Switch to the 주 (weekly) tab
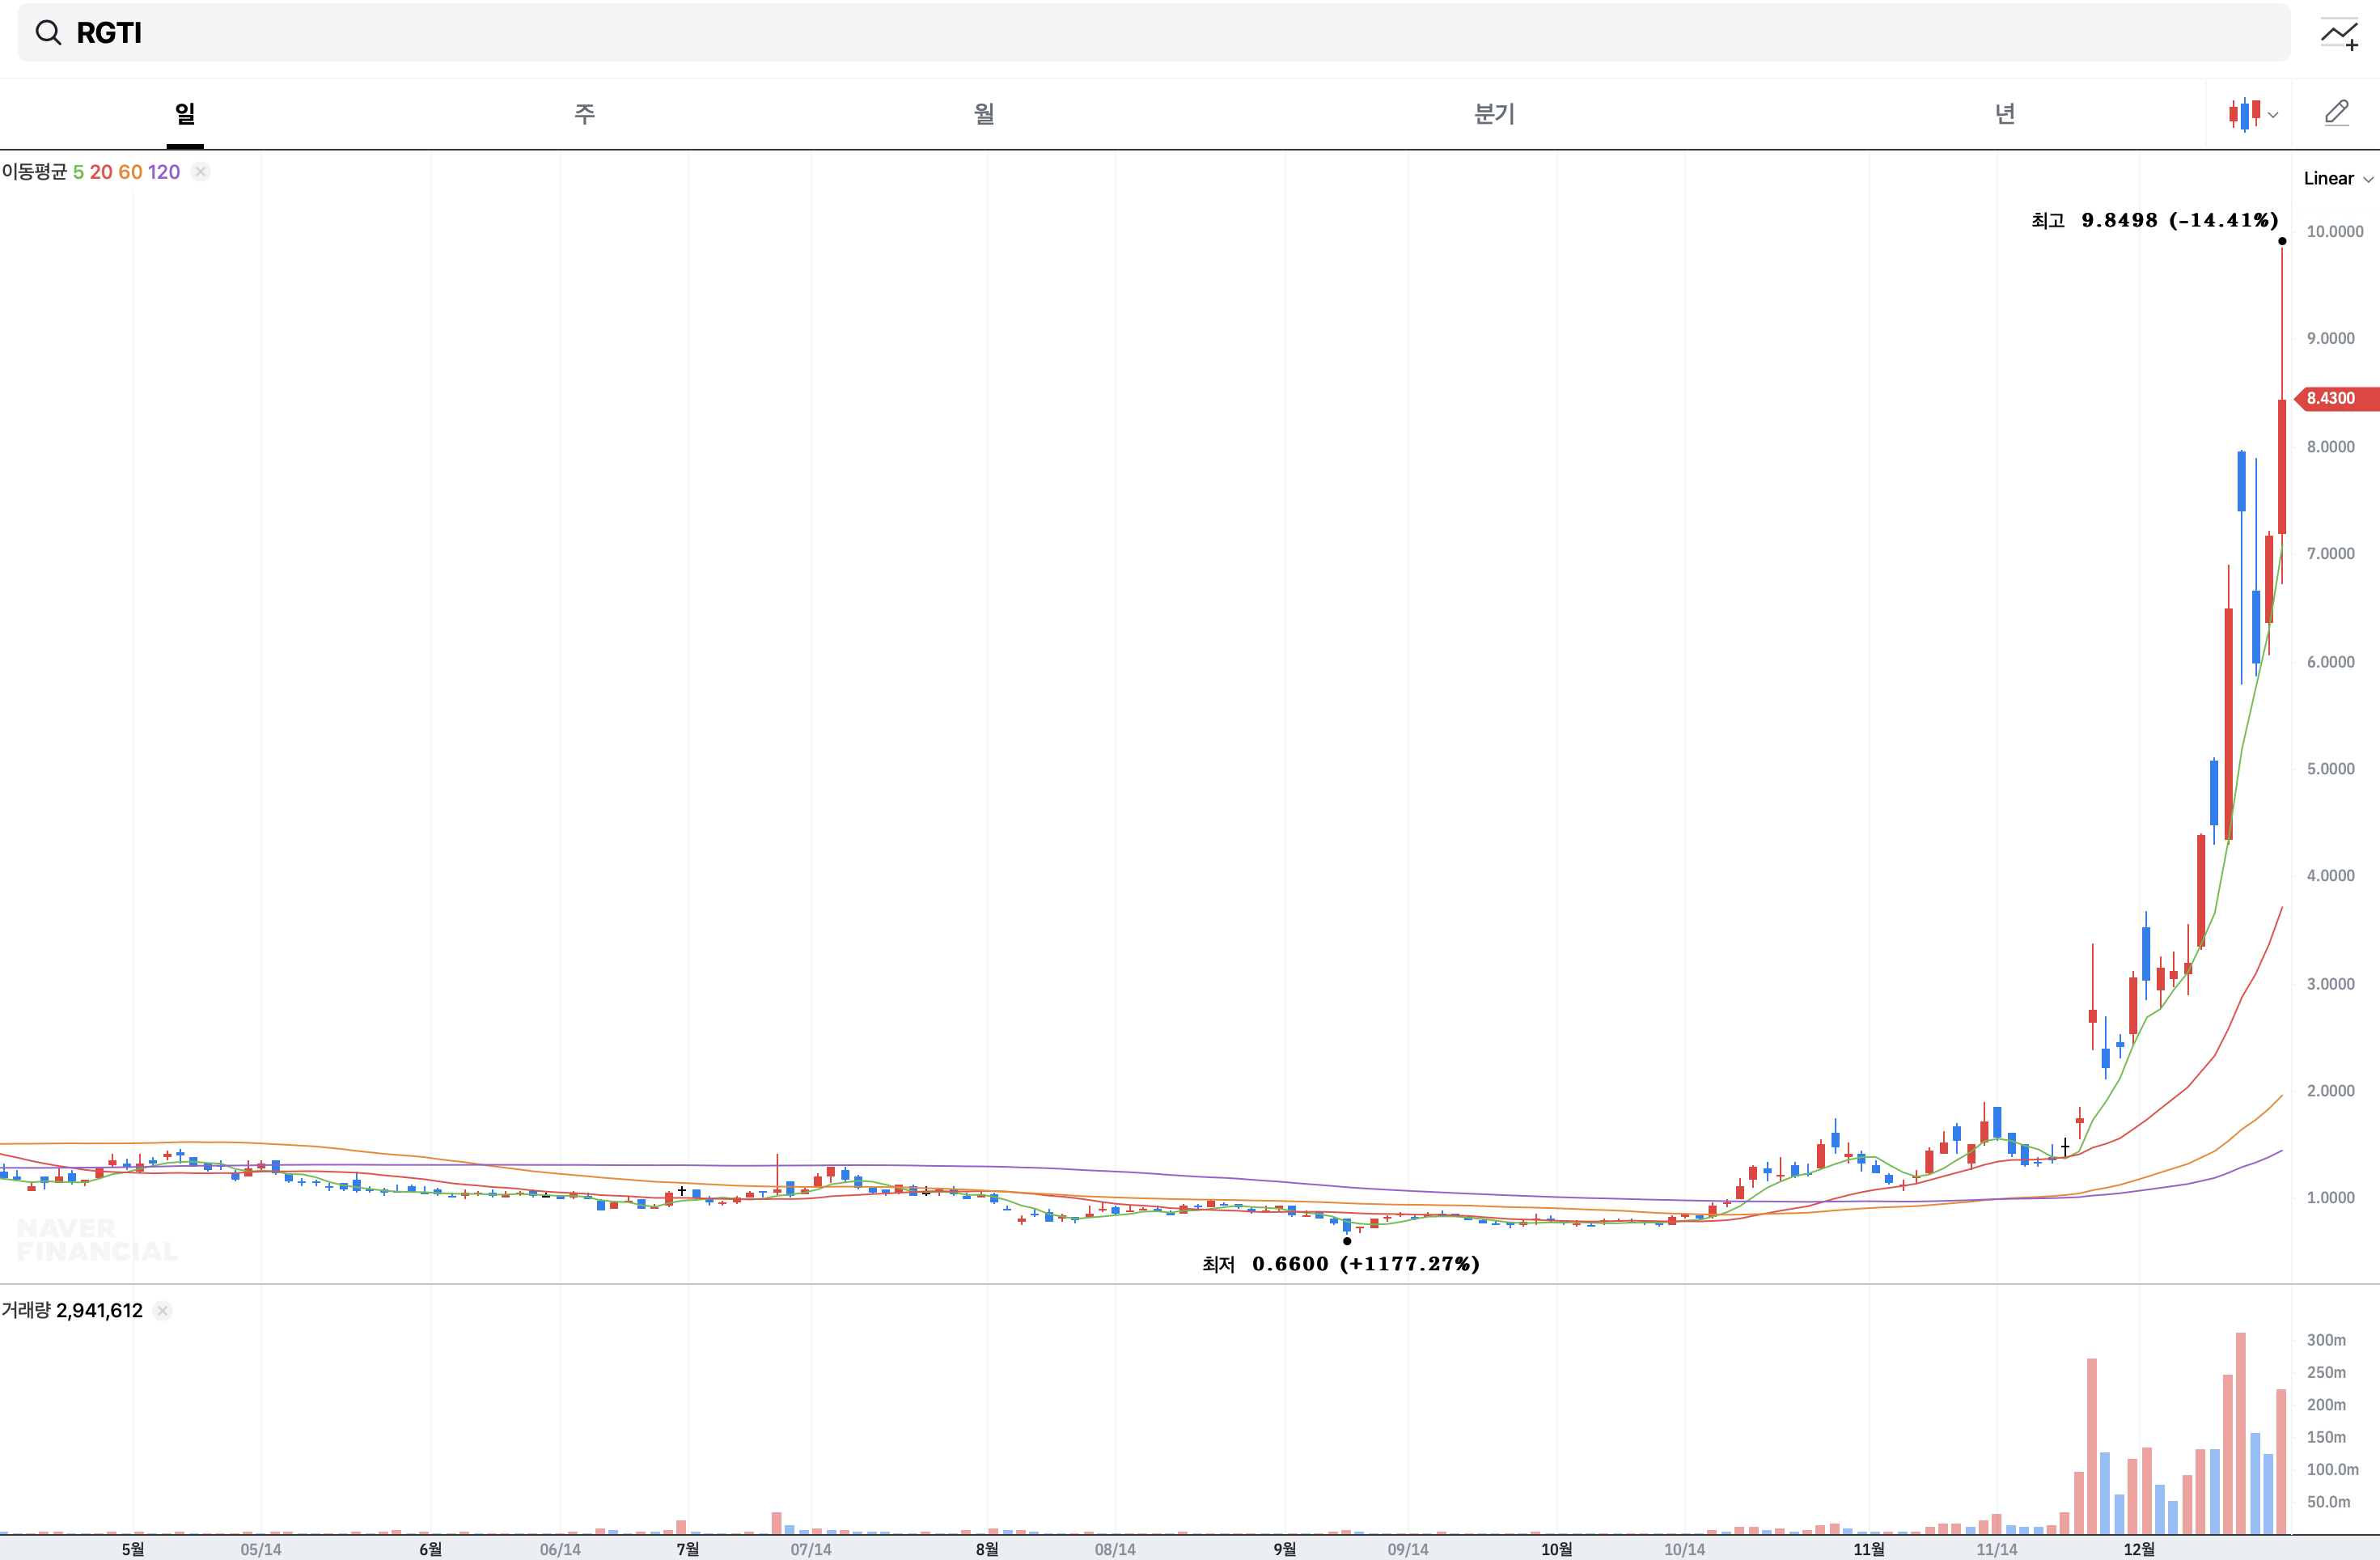The width and height of the screenshot is (2380, 1560). [585, 114]
